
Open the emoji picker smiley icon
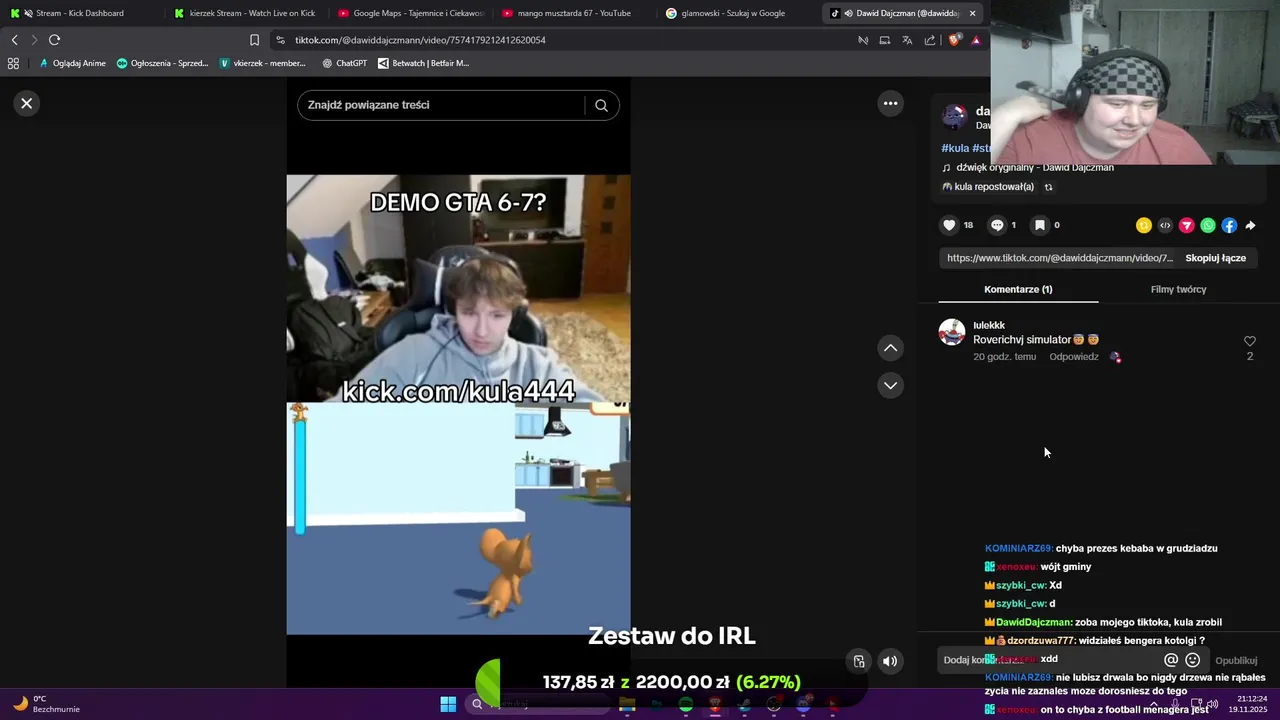pyautogui.click(x=1192, y=660)
